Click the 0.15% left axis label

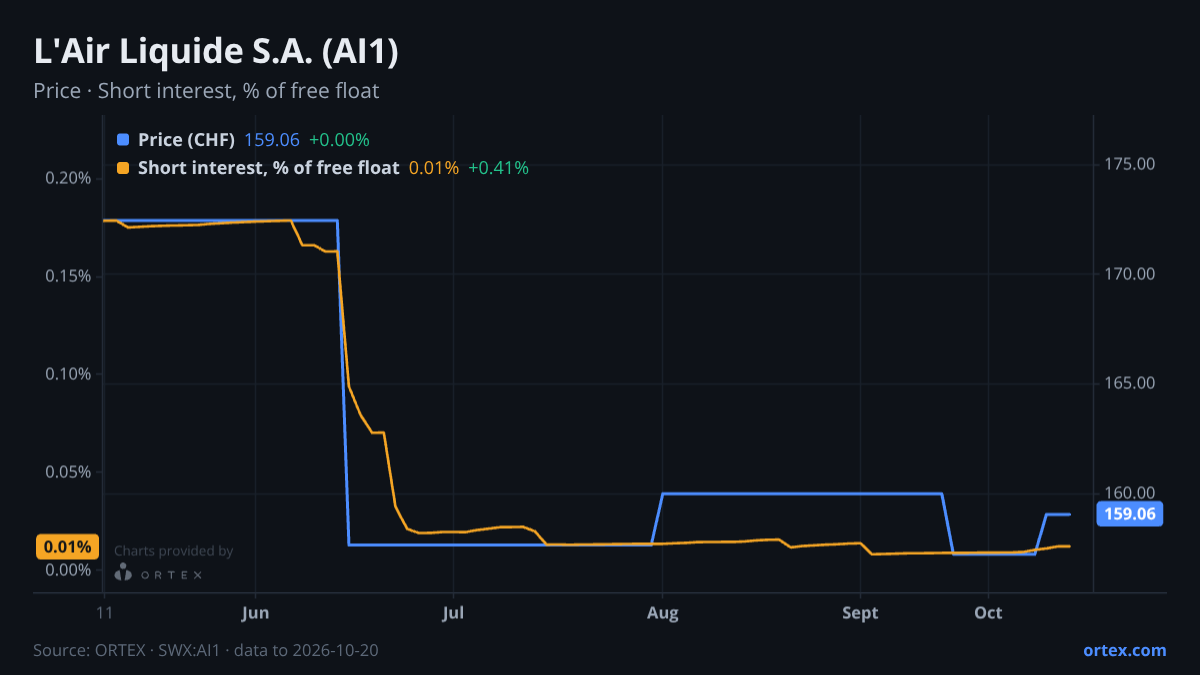(x=69, y=276)
